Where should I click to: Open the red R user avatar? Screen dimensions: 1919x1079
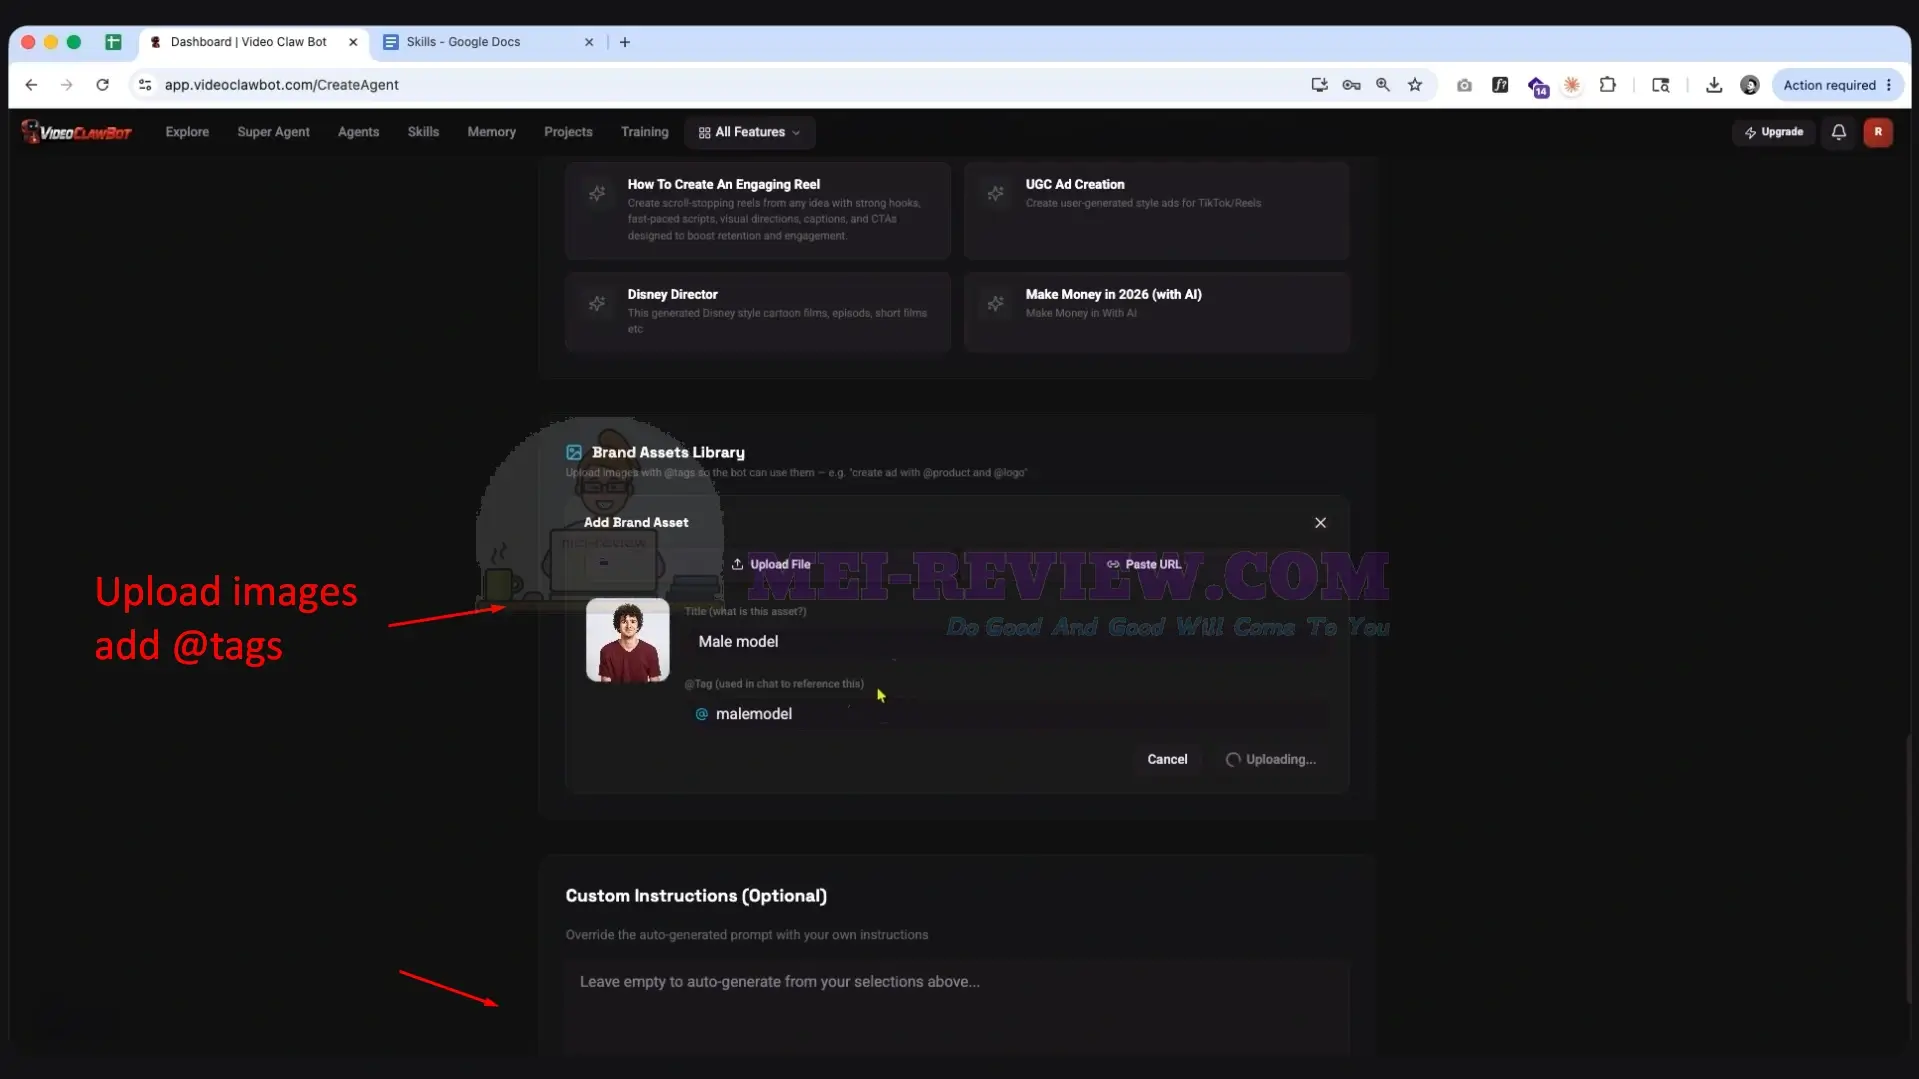[1877, 132]
